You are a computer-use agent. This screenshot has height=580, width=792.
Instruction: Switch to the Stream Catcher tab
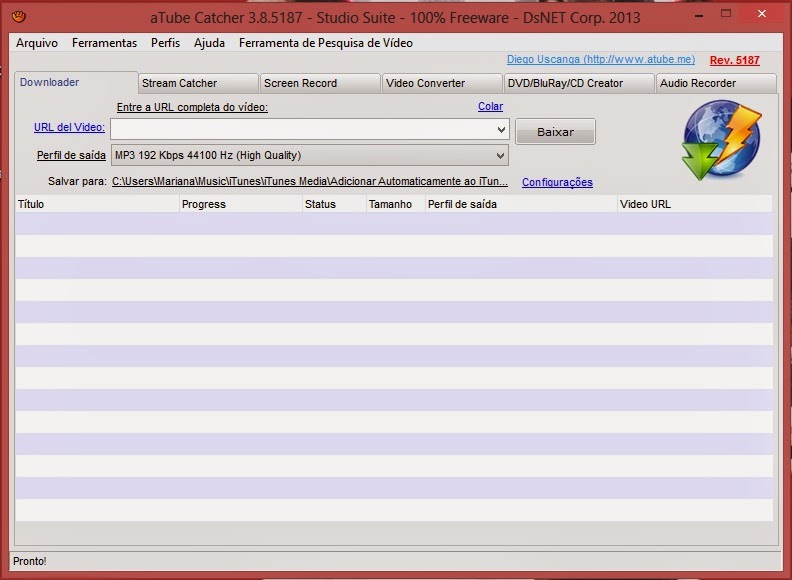pos(199,83)
